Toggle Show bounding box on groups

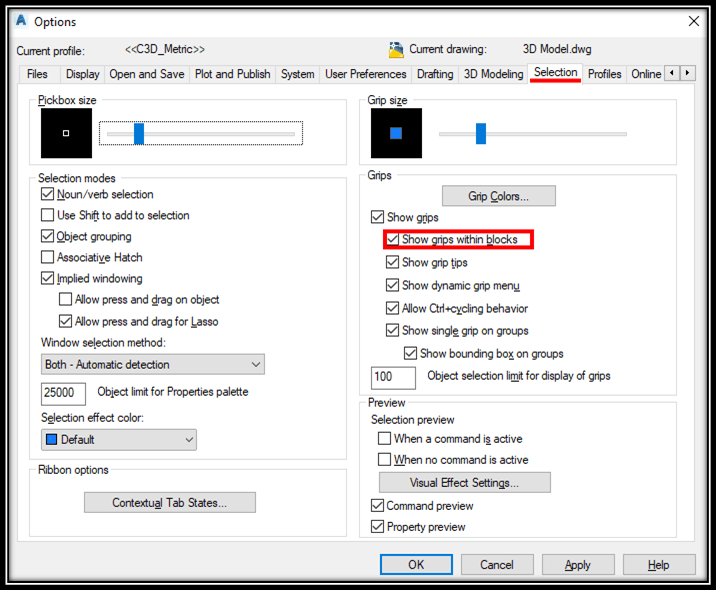click(411, 353)
